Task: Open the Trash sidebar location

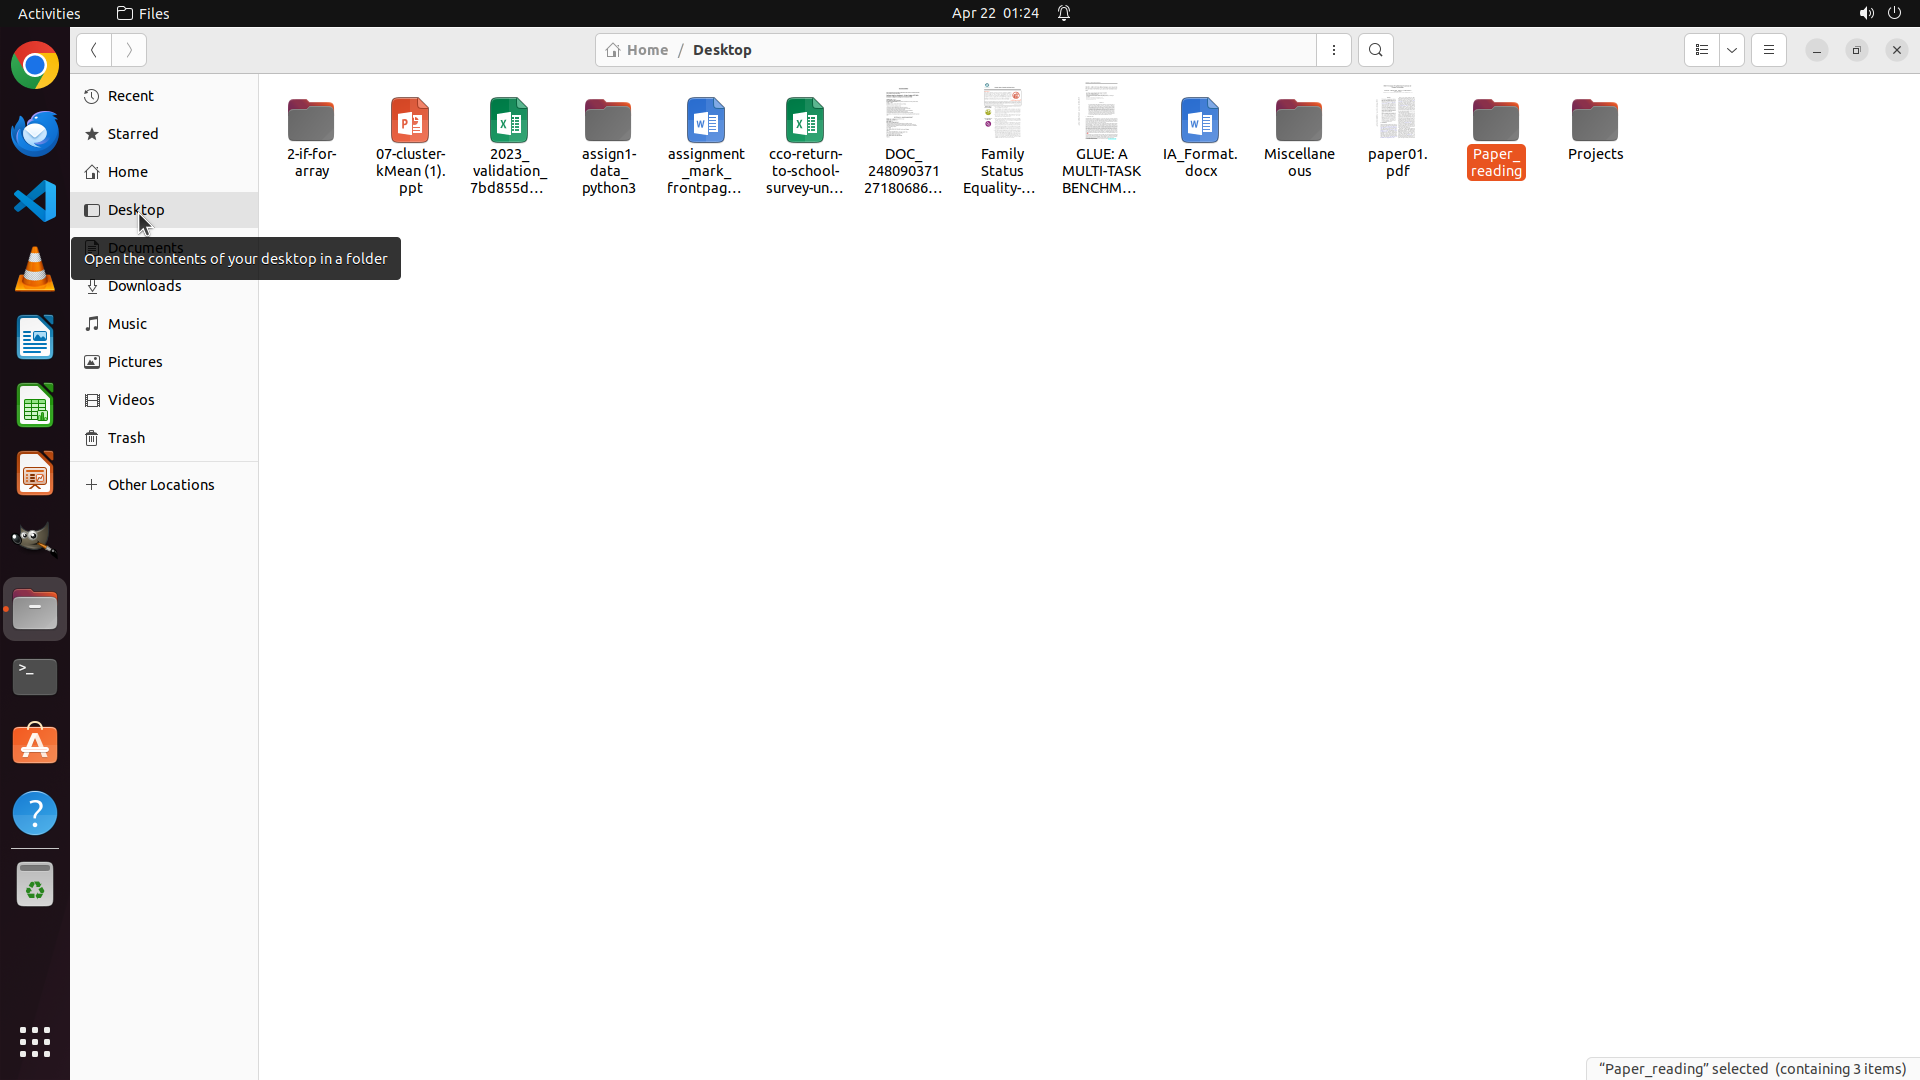Action: (x=127, y=438)
